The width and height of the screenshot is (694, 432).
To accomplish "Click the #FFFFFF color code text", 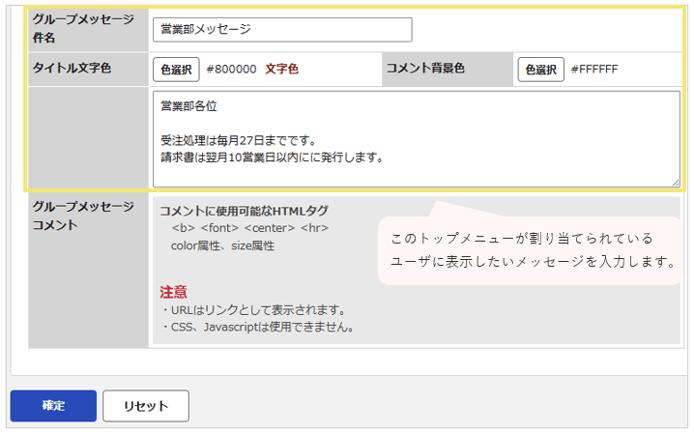I will point(594,69).
